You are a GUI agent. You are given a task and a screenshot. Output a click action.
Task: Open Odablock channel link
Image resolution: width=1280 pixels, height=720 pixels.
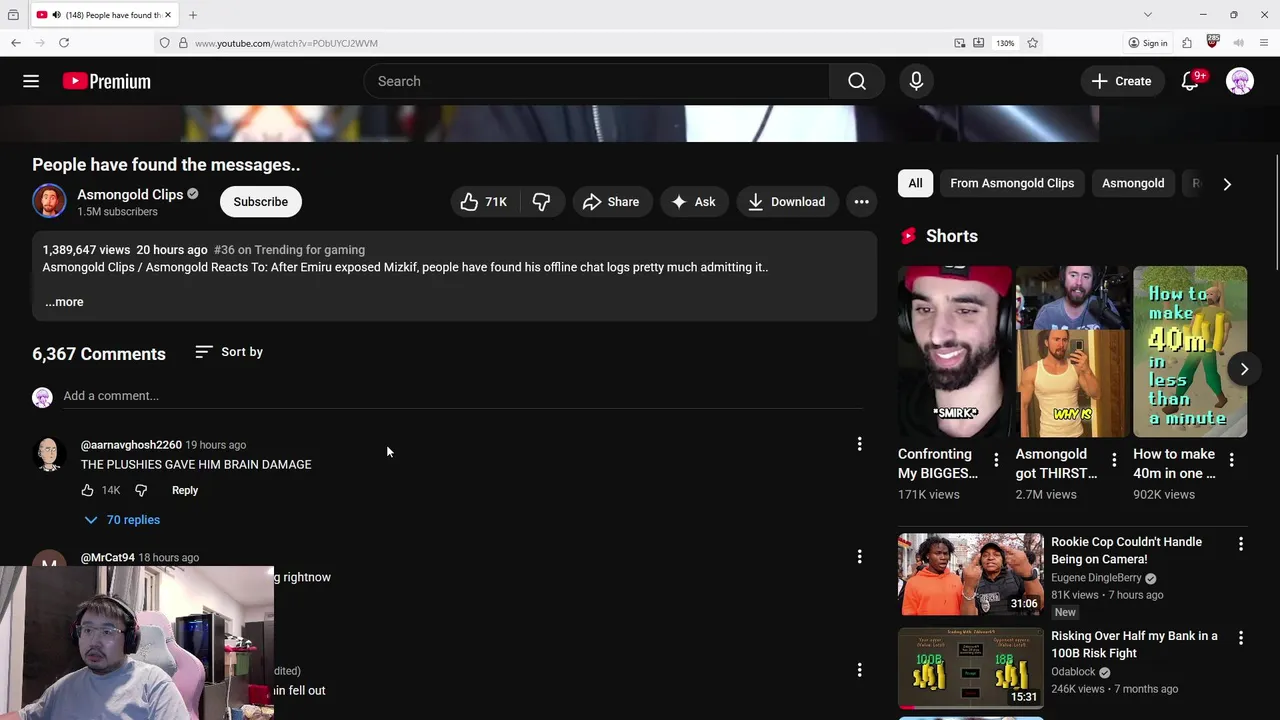click(x=1073, y=672)
